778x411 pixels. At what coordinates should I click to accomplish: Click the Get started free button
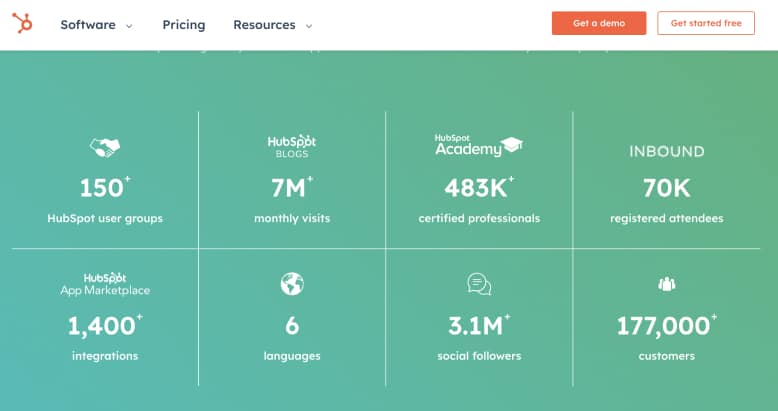click(x=706, y=23)
